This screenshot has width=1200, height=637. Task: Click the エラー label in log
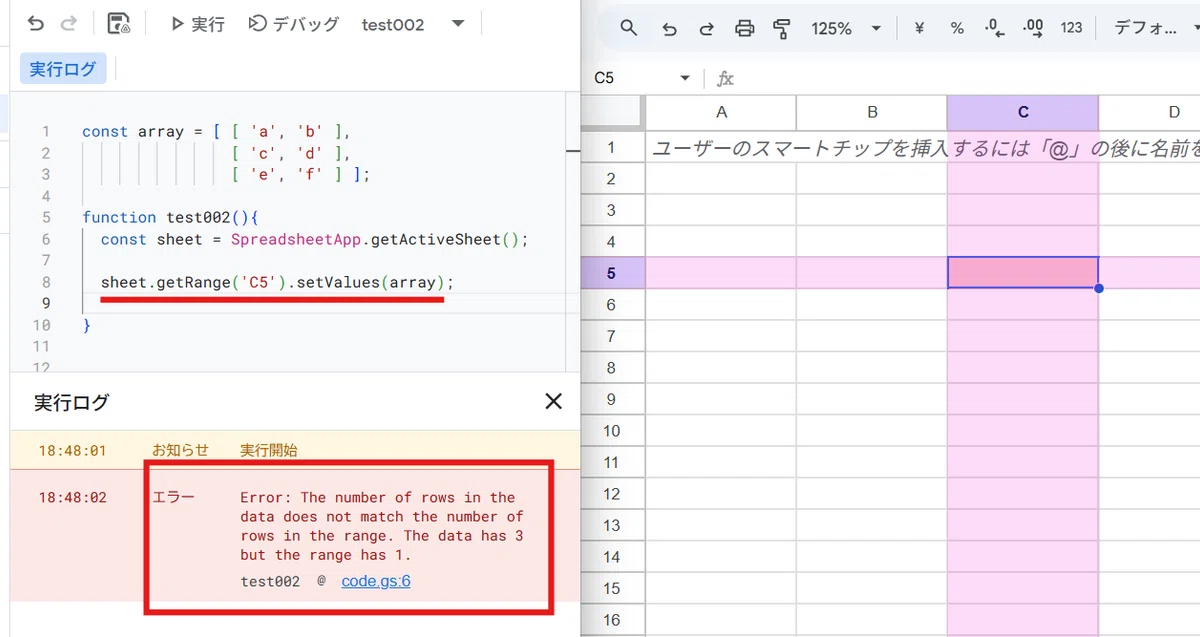173,497
